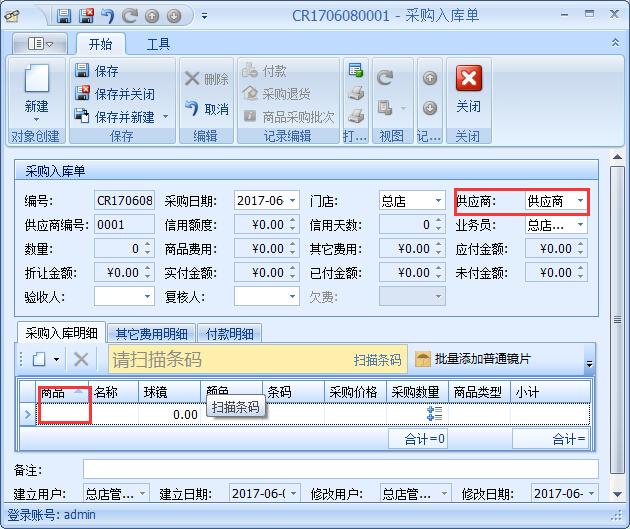This screenshot has height=529, width=630.
Task: Click the 付款 payment button
Action: (x=264, y=71)
